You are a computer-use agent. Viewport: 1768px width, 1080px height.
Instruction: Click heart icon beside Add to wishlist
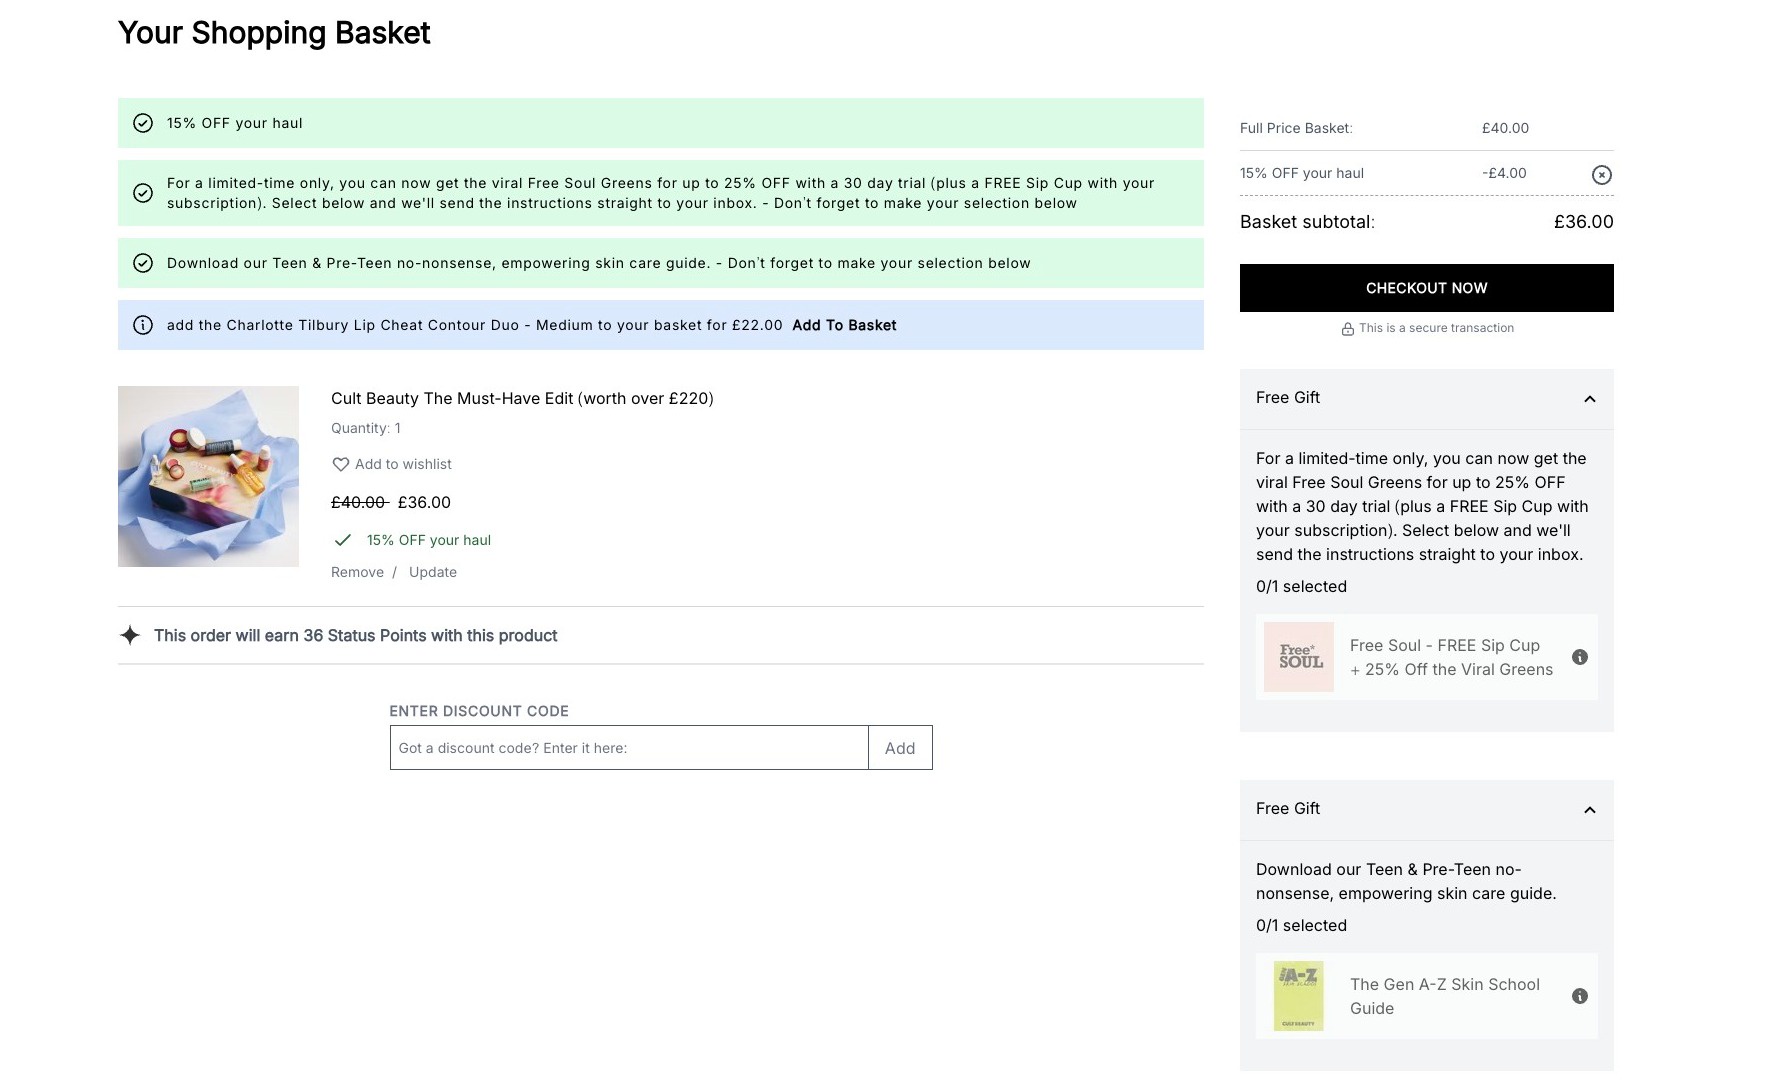pyautogui.click(x=341, y=464)
